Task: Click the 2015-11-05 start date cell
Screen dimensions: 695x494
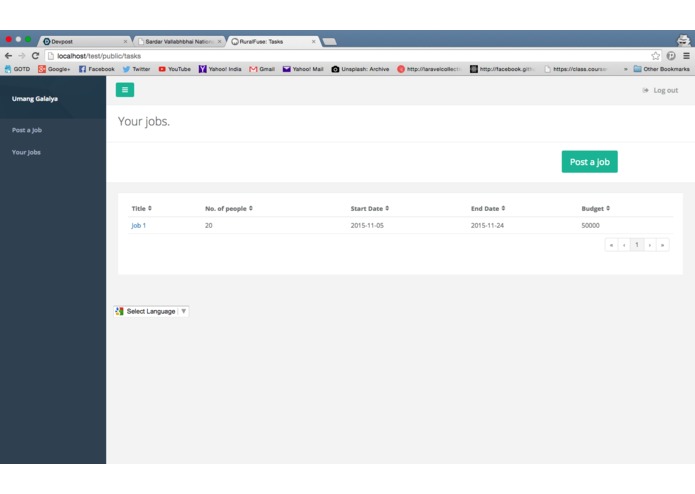Action: (x=367, y=226)
